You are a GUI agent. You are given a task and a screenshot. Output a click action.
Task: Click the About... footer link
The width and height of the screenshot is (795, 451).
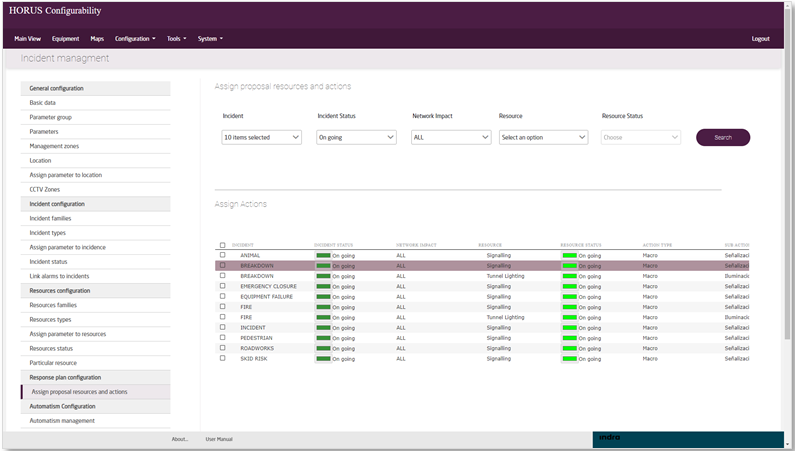(x=179, y=439)
